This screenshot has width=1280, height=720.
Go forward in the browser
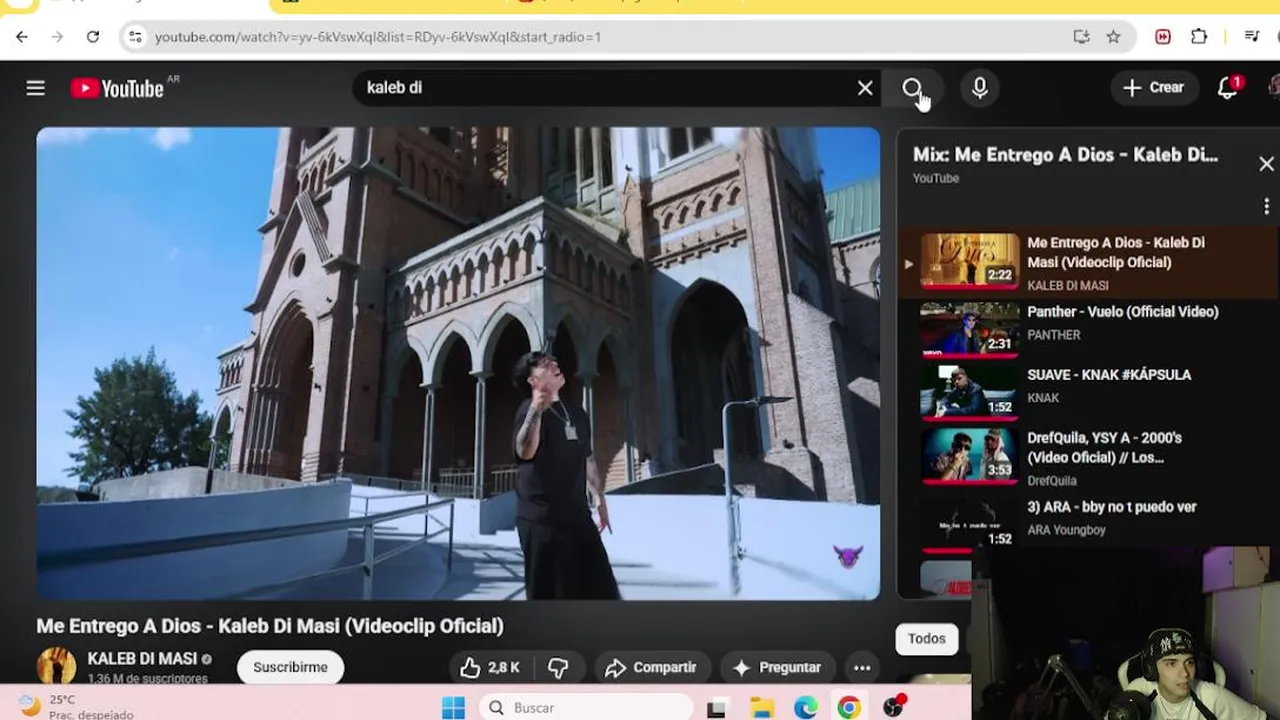pyautogui.click(x=57, y=37)
